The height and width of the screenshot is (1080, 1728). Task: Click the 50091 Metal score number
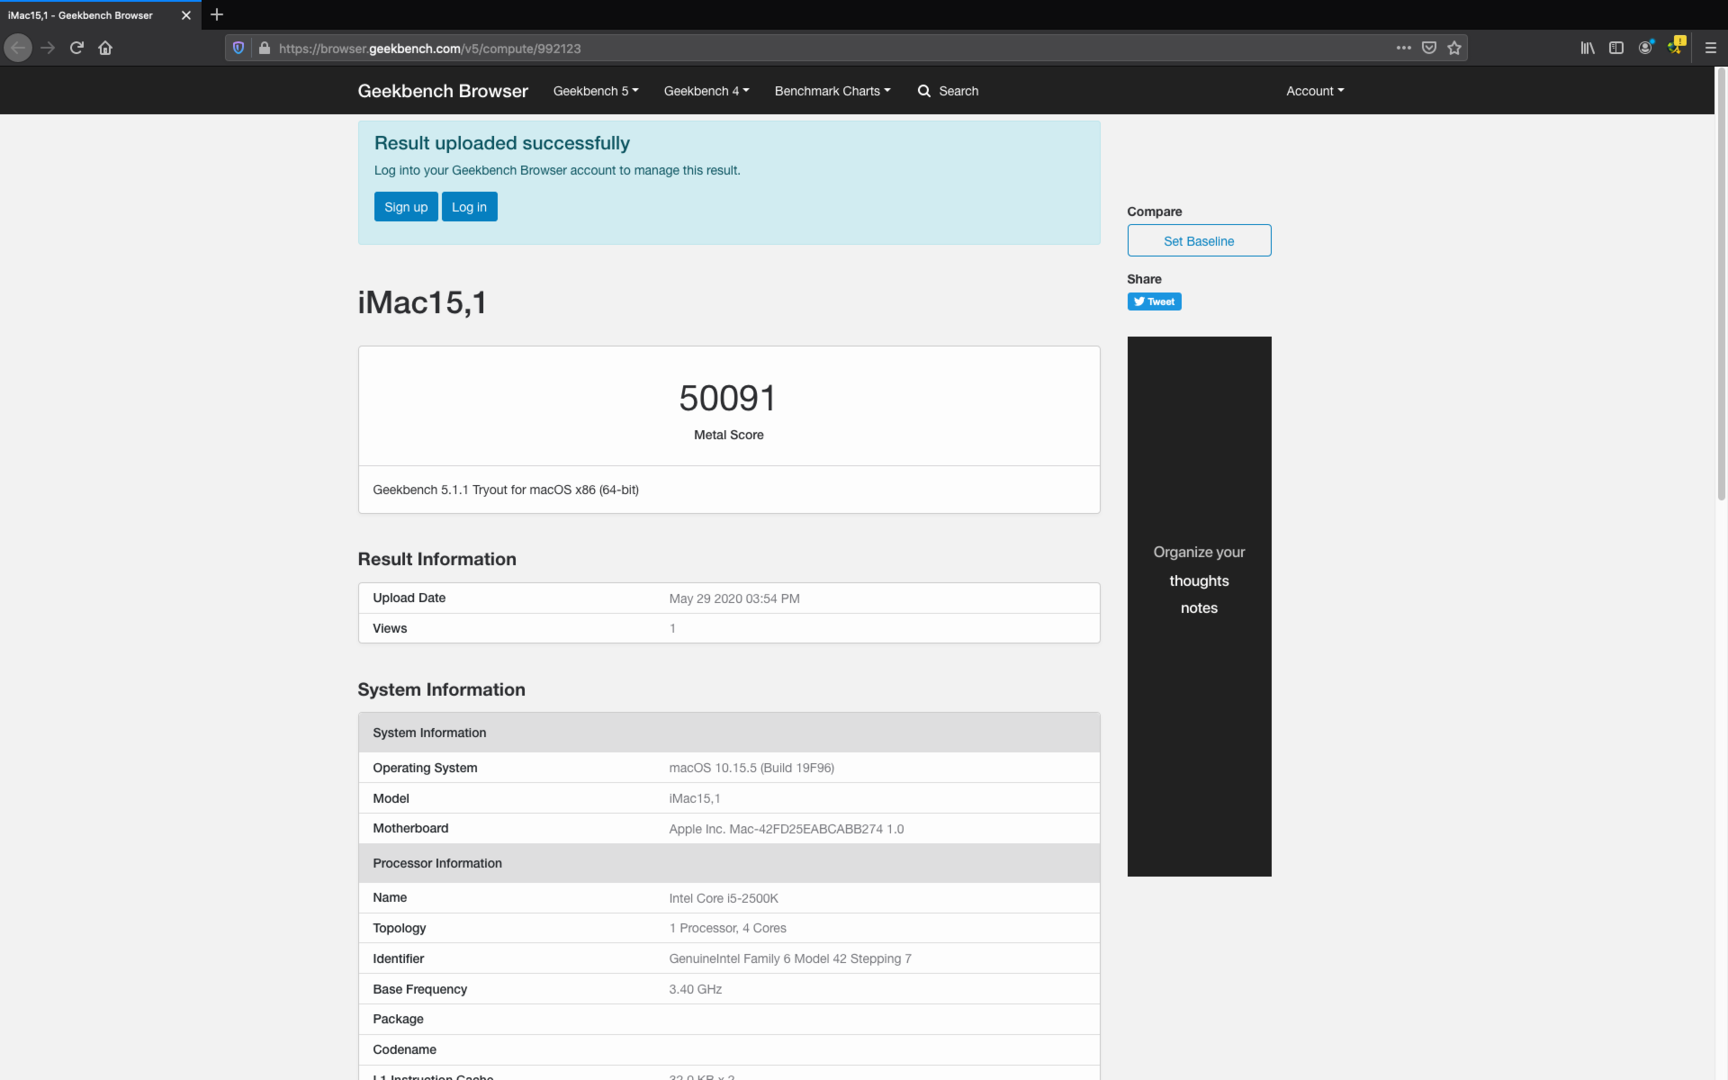pos(728,398)
